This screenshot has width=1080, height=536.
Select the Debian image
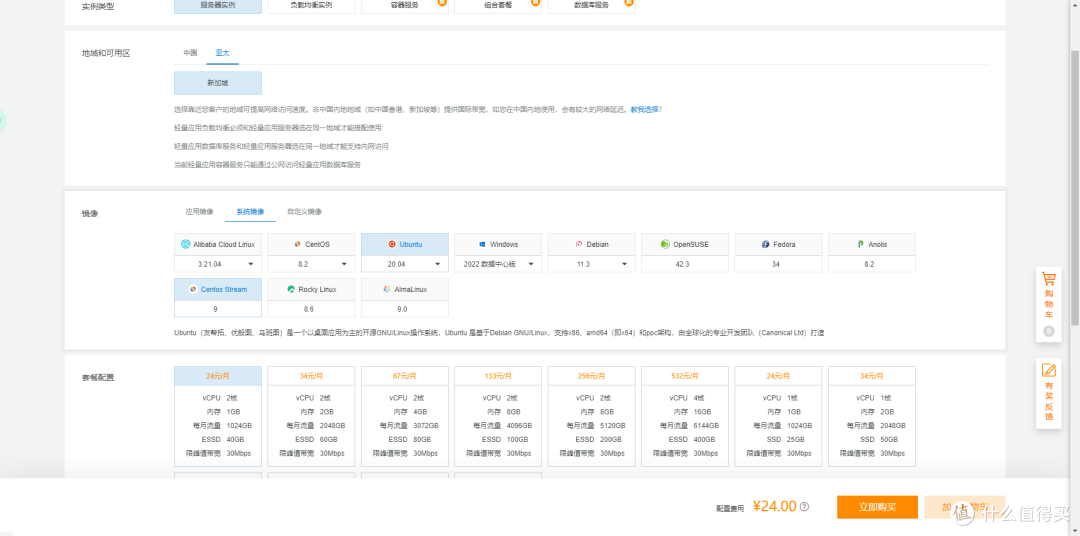point(592,244)
